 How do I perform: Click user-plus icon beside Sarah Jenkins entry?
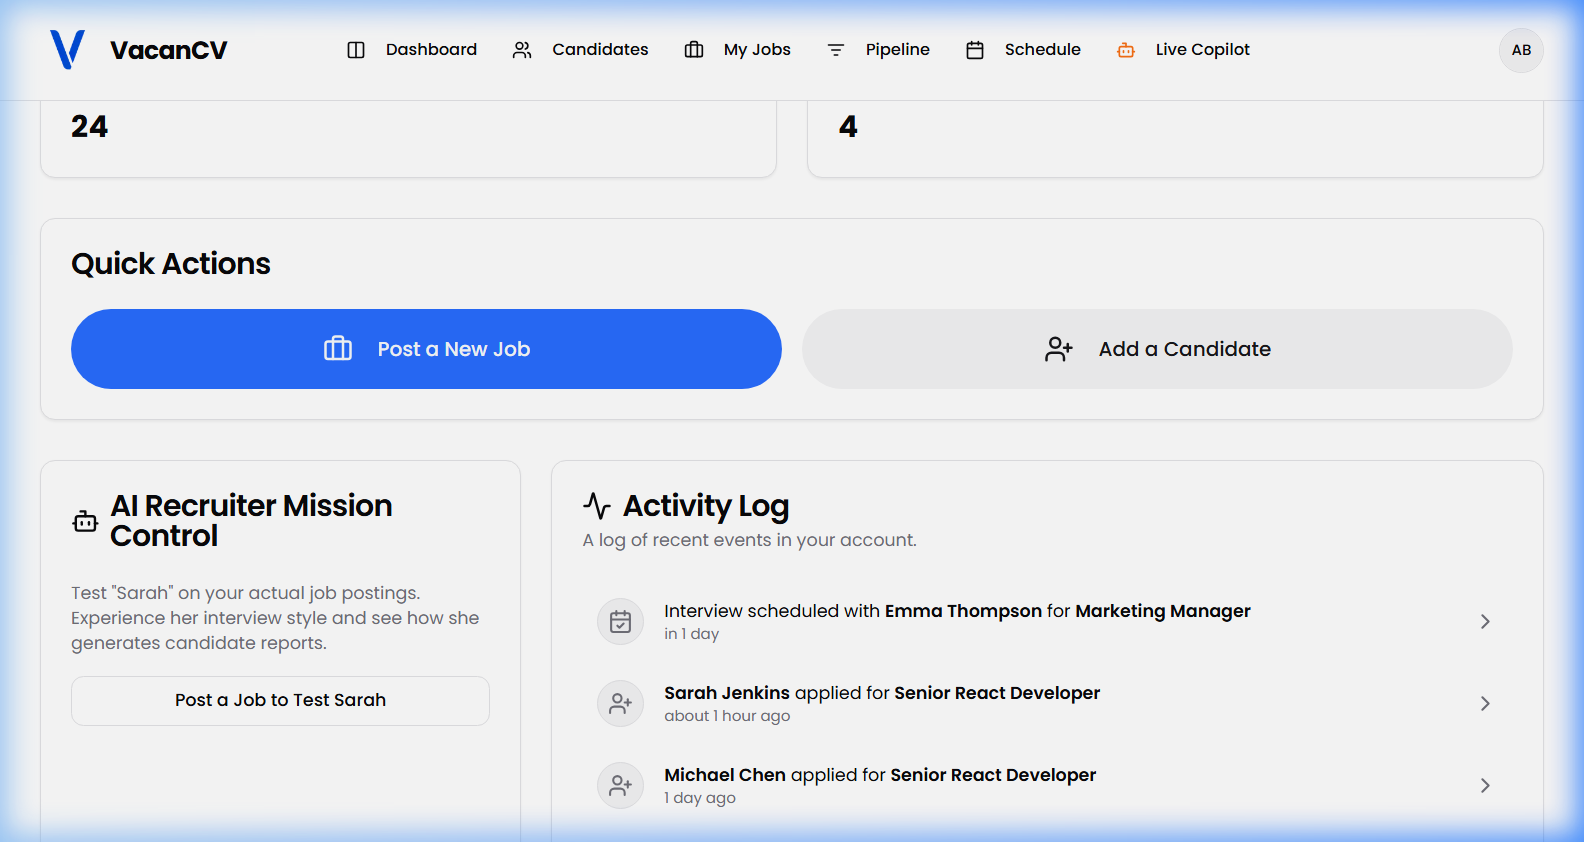pos(620,704)
